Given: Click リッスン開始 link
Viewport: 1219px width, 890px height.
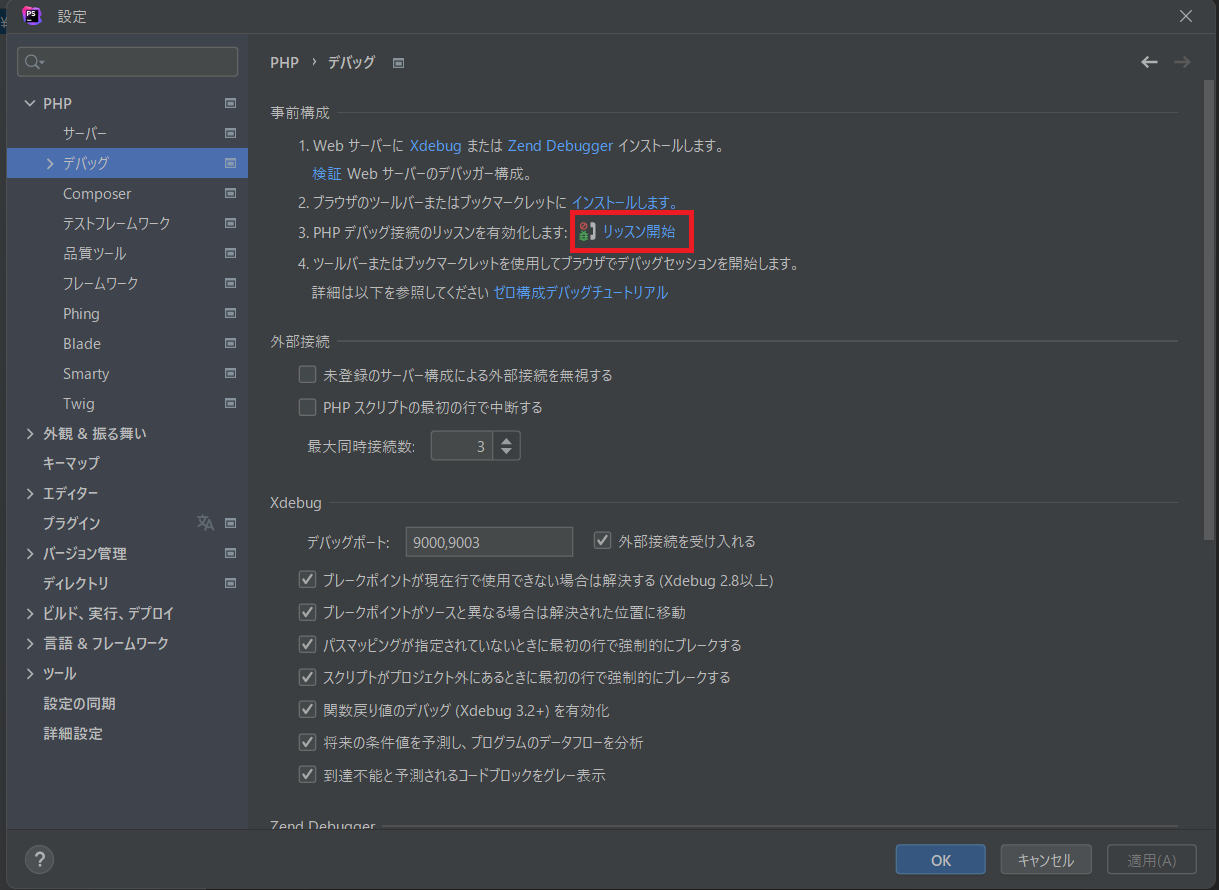Looking at the screenshot, I should tap(638, 231).
